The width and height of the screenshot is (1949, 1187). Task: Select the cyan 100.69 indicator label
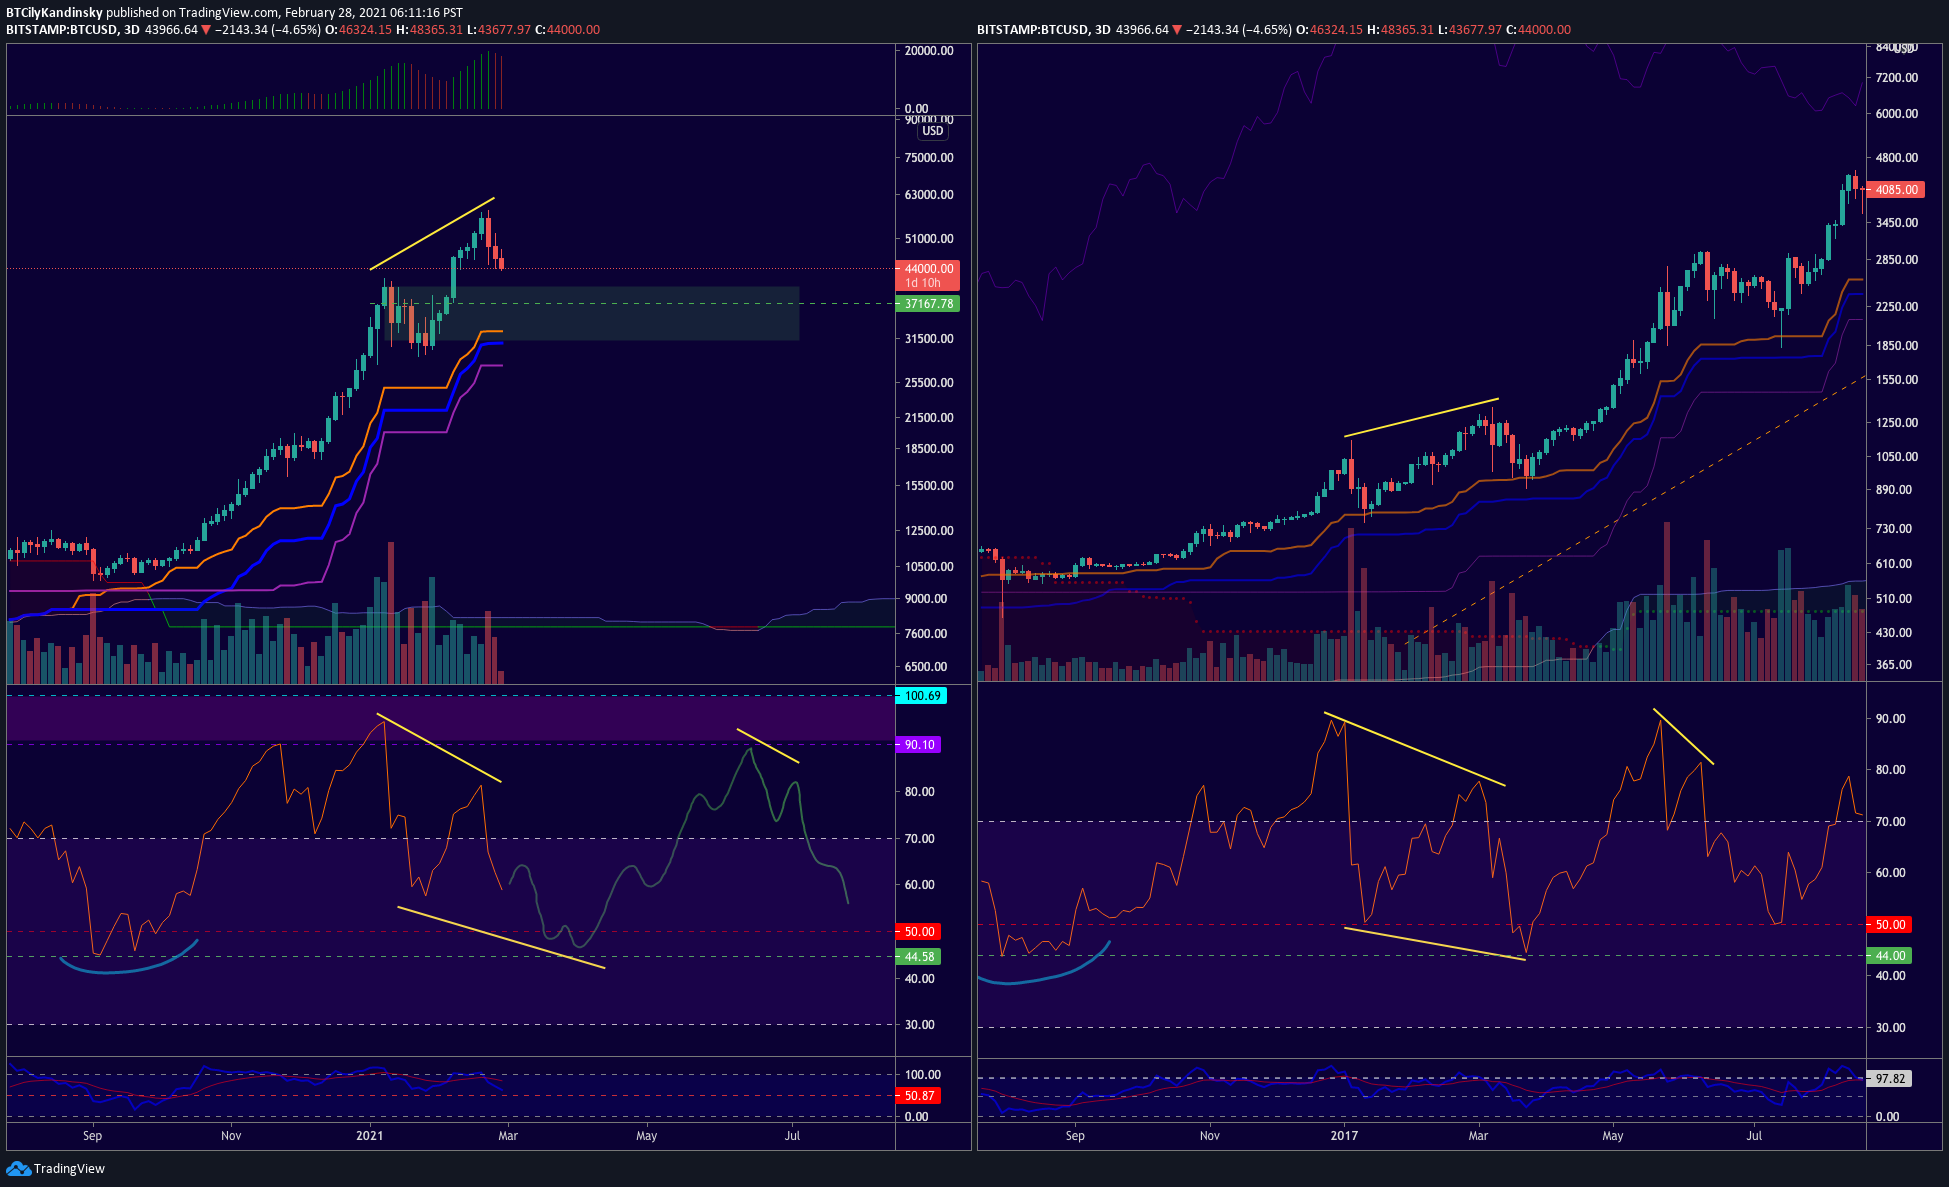tap(922, 696)
